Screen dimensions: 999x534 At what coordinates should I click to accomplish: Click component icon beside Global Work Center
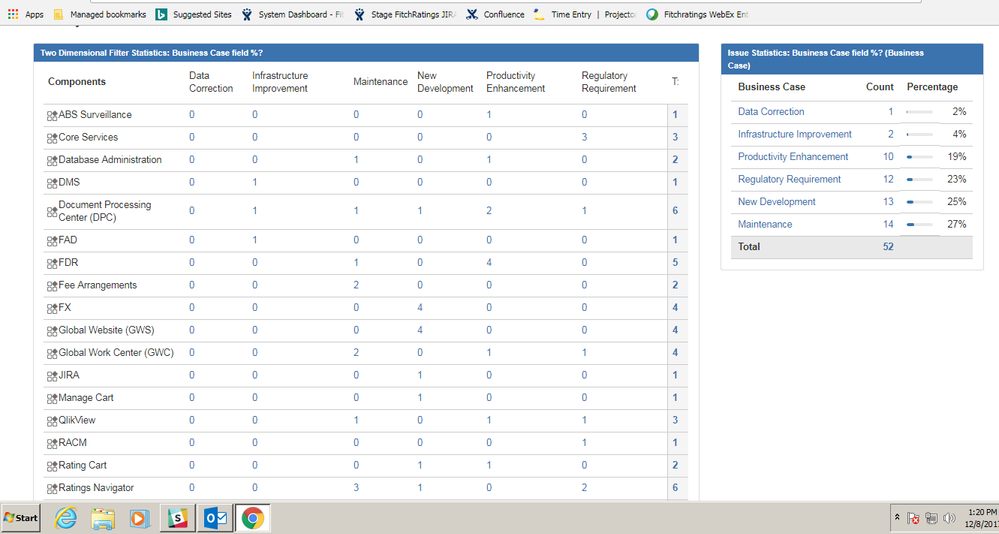(x=52, y=354)
